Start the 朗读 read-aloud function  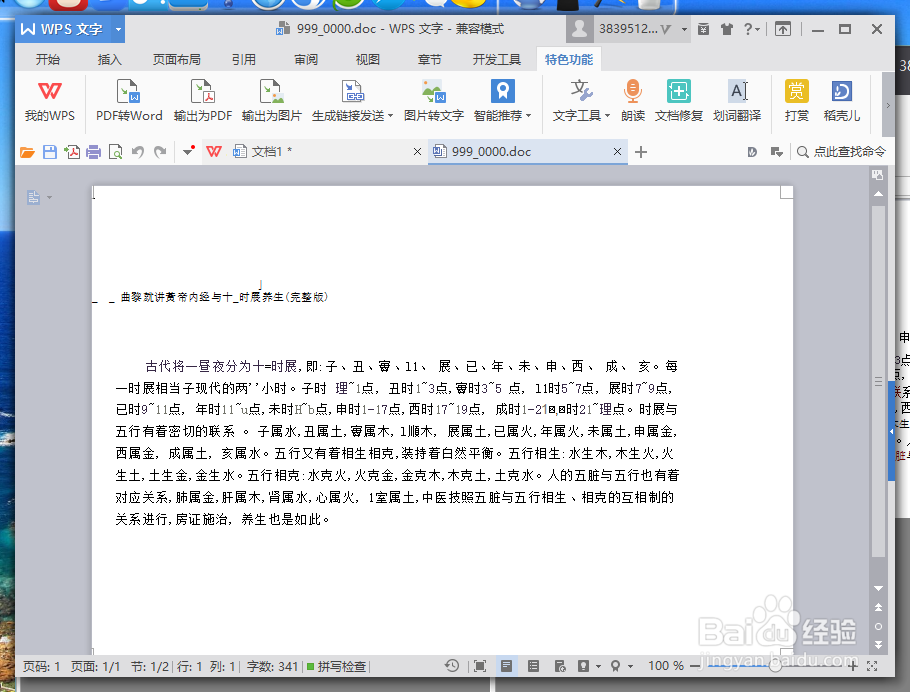(x=631, y=100)
